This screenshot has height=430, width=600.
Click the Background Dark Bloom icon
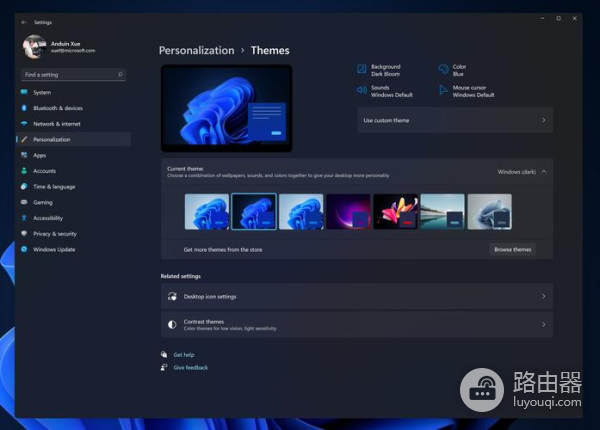pyautogui.click(x=362, y=69)
